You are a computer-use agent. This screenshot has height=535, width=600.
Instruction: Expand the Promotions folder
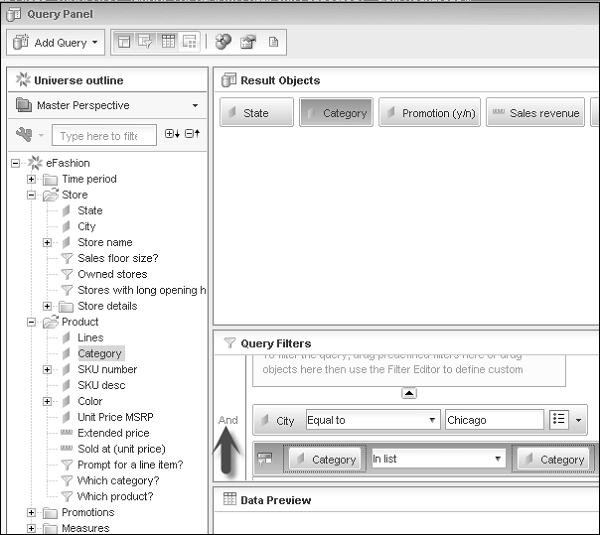(x=31, y=513)
